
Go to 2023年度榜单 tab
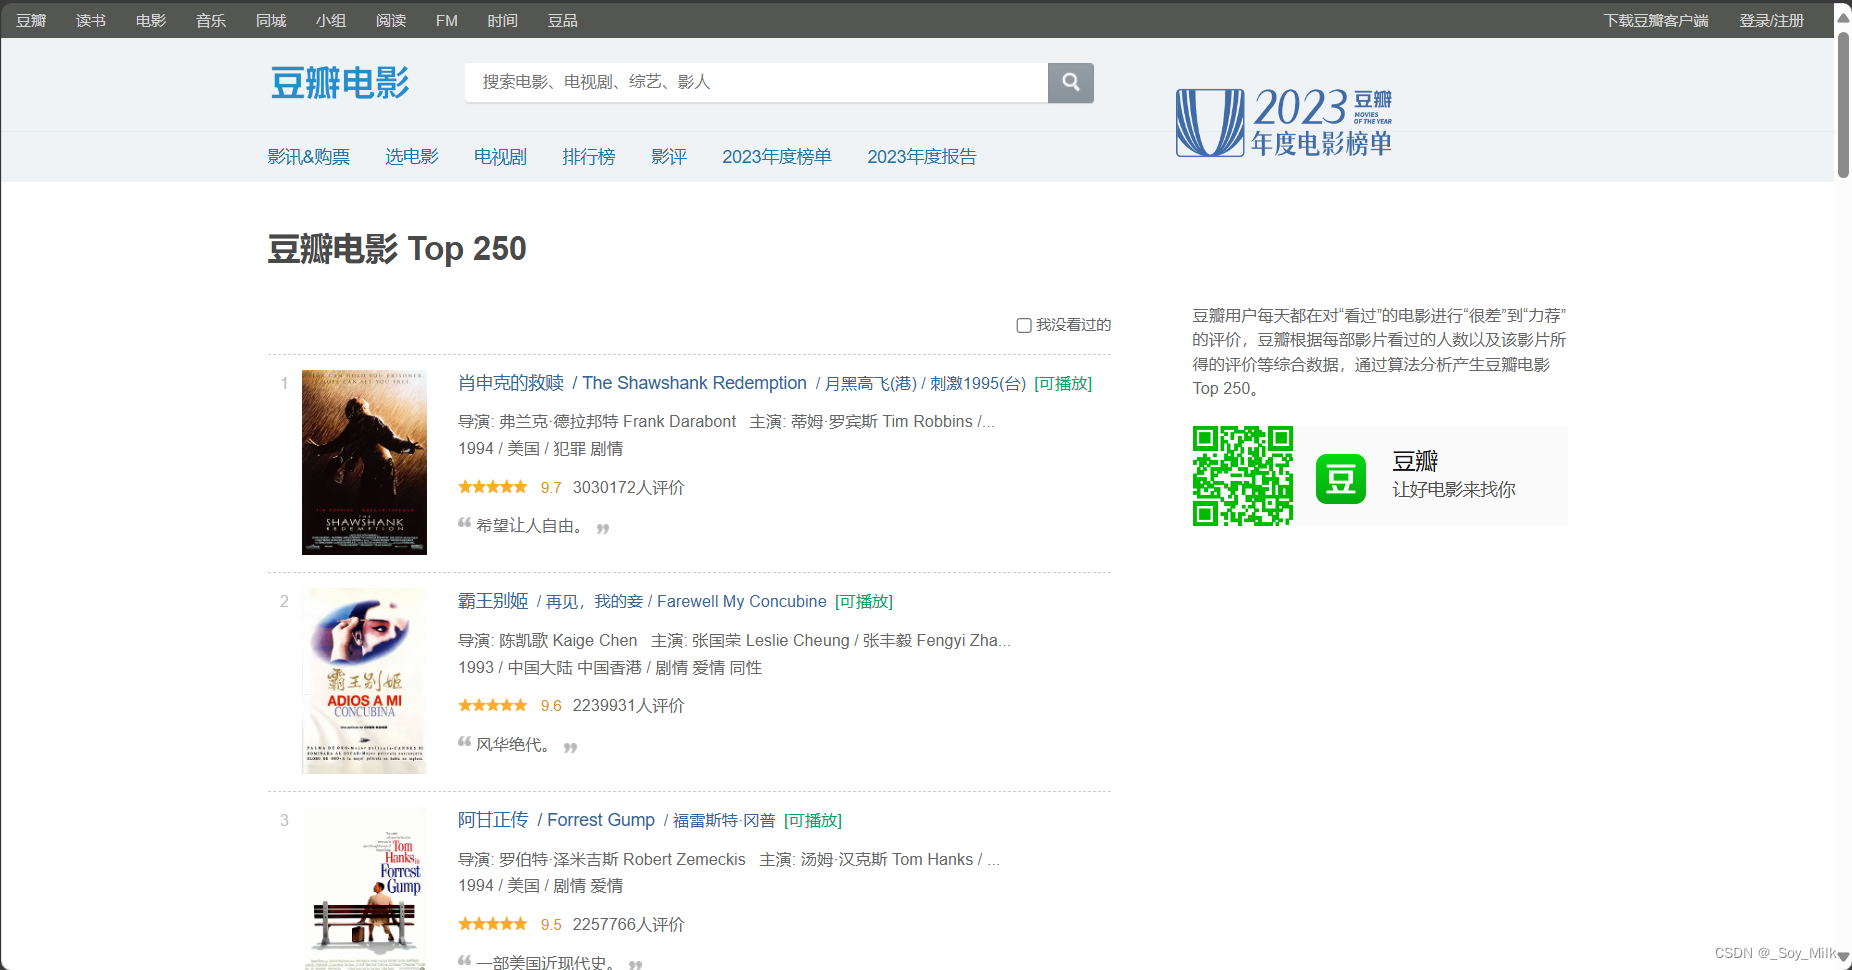(x=777, y=157)
